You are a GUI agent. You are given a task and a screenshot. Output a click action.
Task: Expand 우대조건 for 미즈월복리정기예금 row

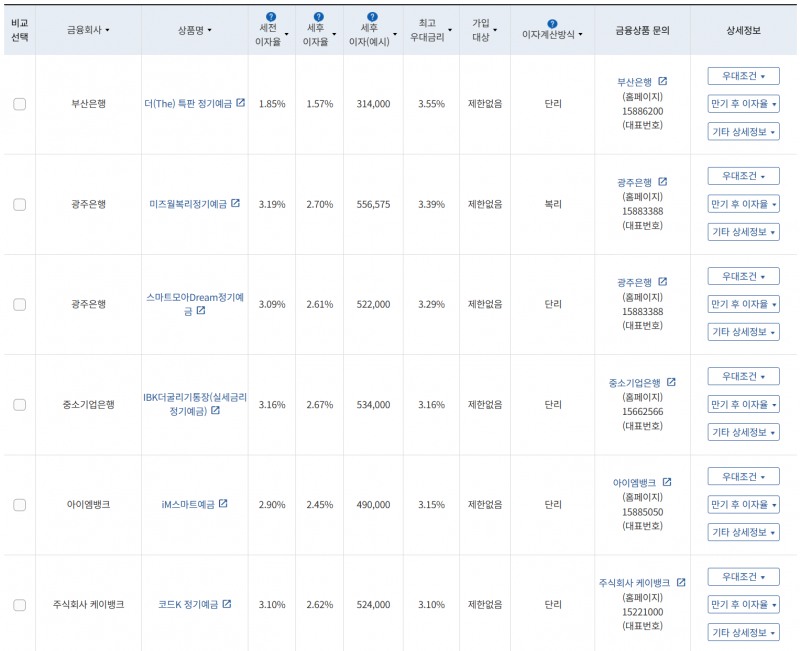pyautogui.click(x=743, y=176)
